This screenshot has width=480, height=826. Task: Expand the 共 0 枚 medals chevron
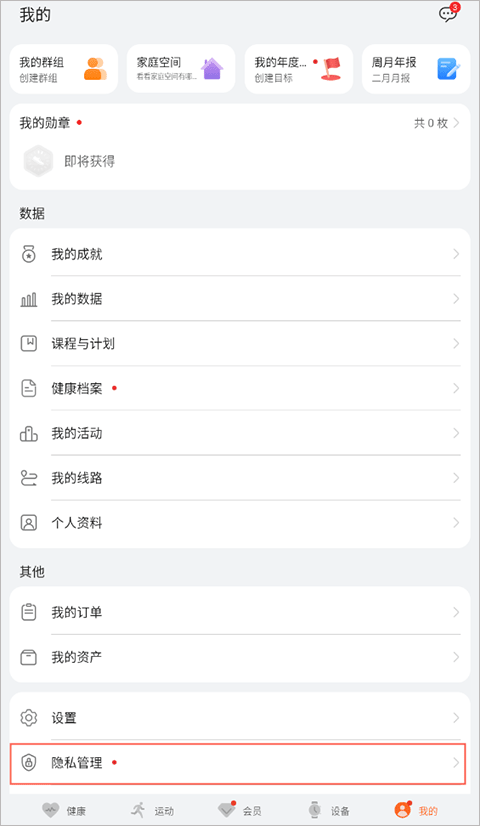[456, 123]
